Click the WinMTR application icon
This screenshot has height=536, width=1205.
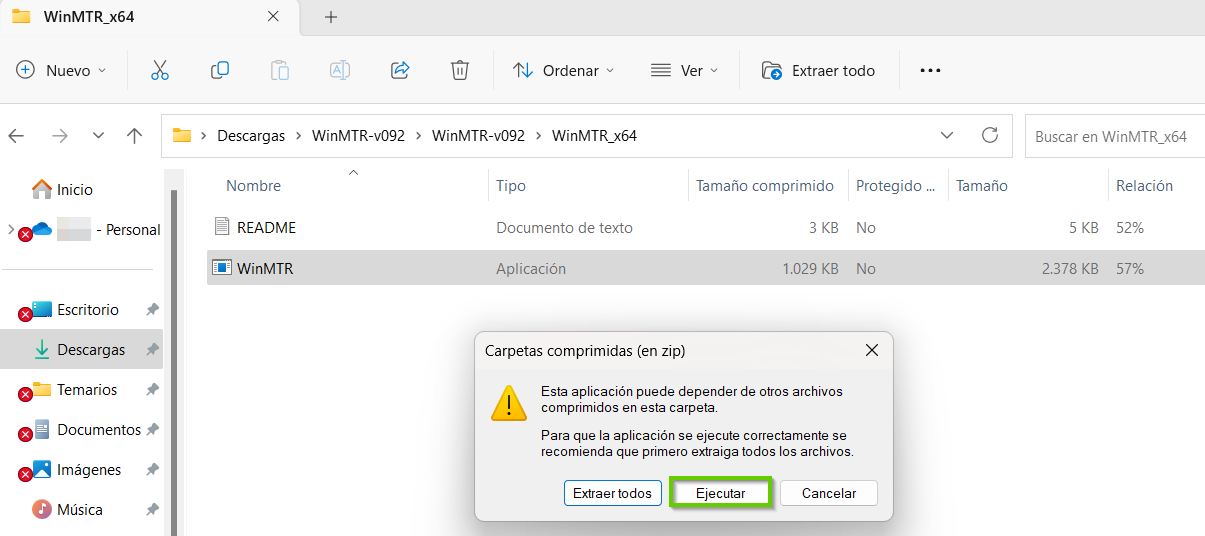tap(222, 268)
